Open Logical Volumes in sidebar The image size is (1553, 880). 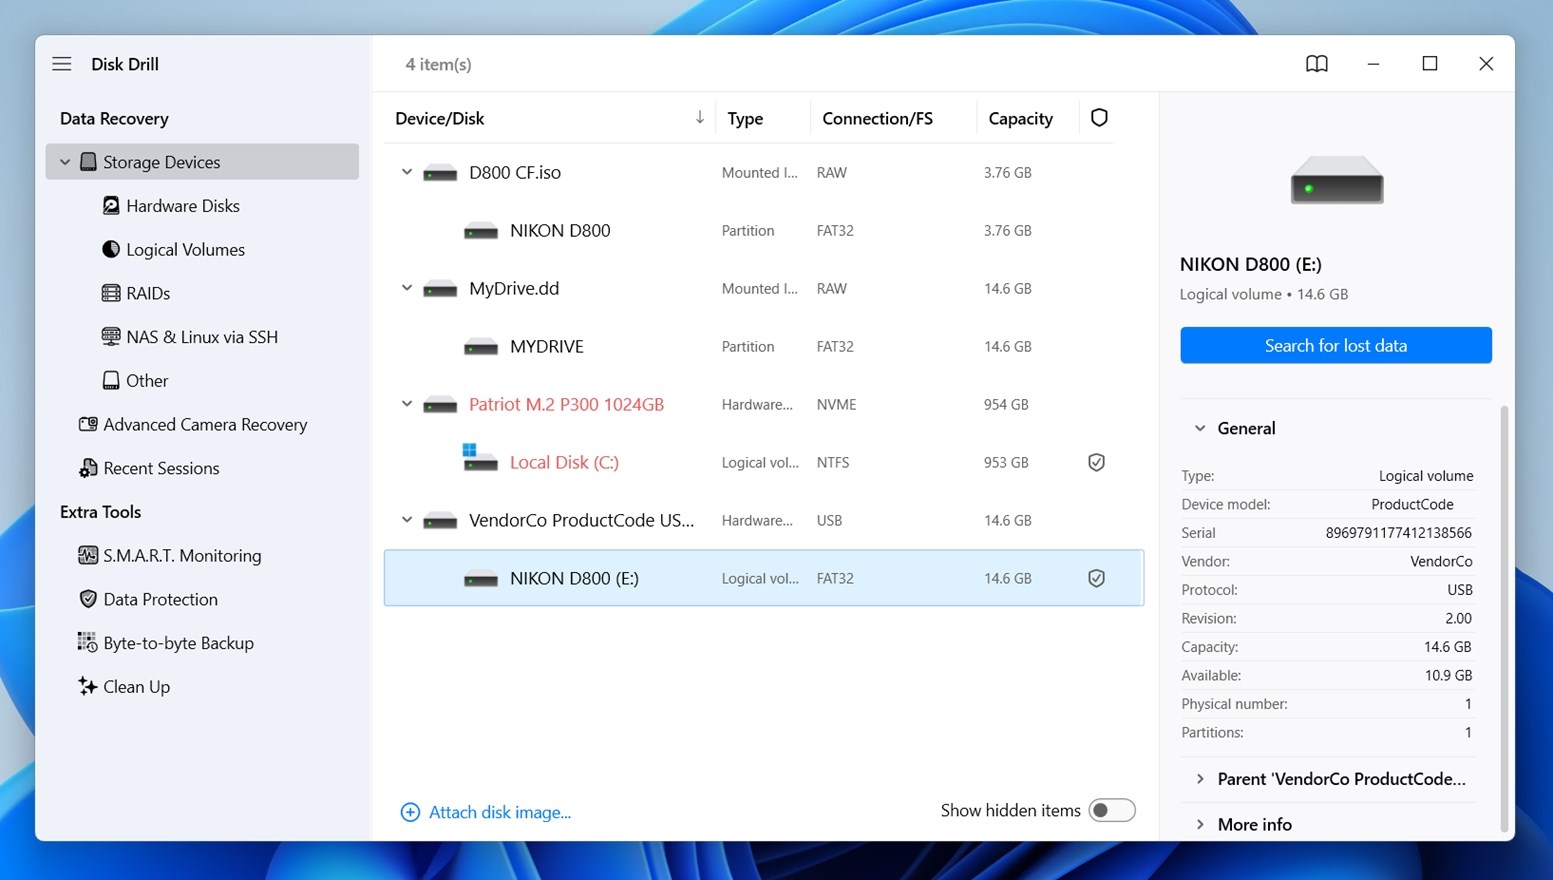point(185,249)
